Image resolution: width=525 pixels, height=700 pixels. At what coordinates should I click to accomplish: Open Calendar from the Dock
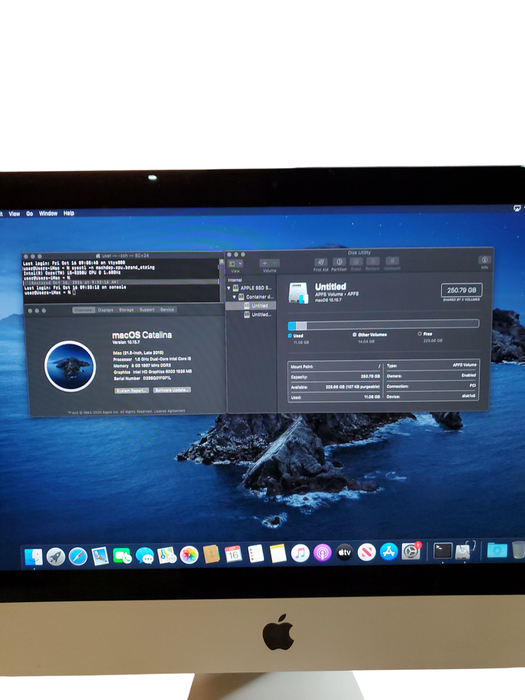click(x=233, y=554)
